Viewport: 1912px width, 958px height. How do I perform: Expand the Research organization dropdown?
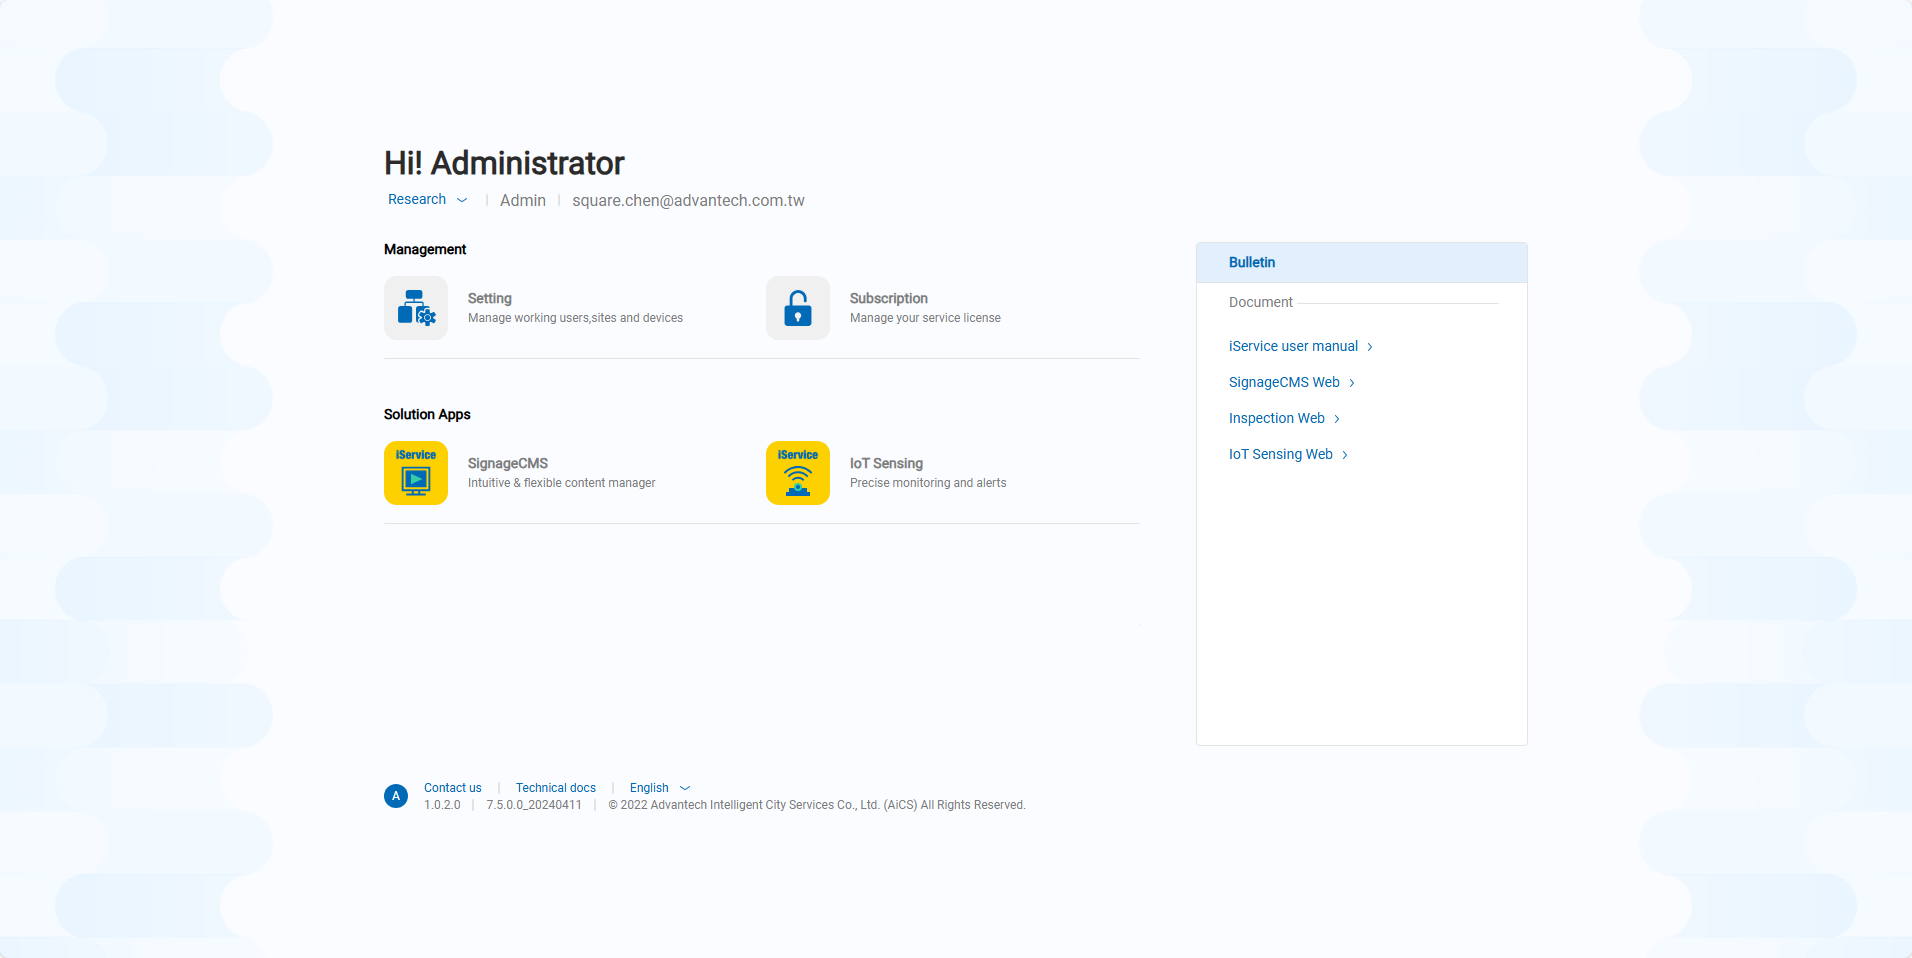[x=427, y=200]
